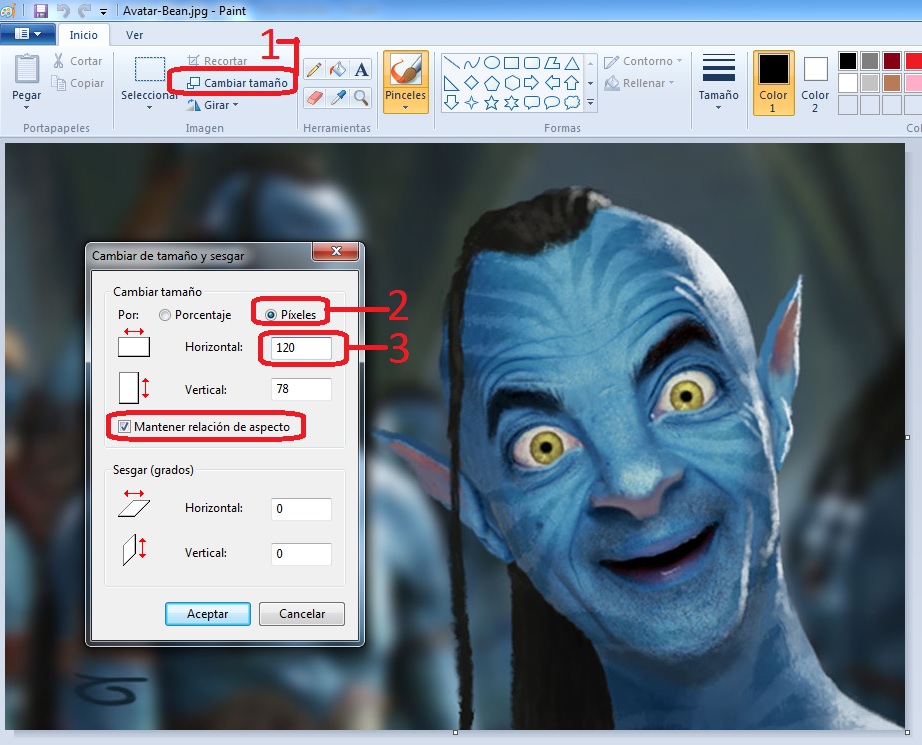Click the Color 1 button
Viewport: 922px width, 745px height.
pyautogui.click(x=773, y=82)
